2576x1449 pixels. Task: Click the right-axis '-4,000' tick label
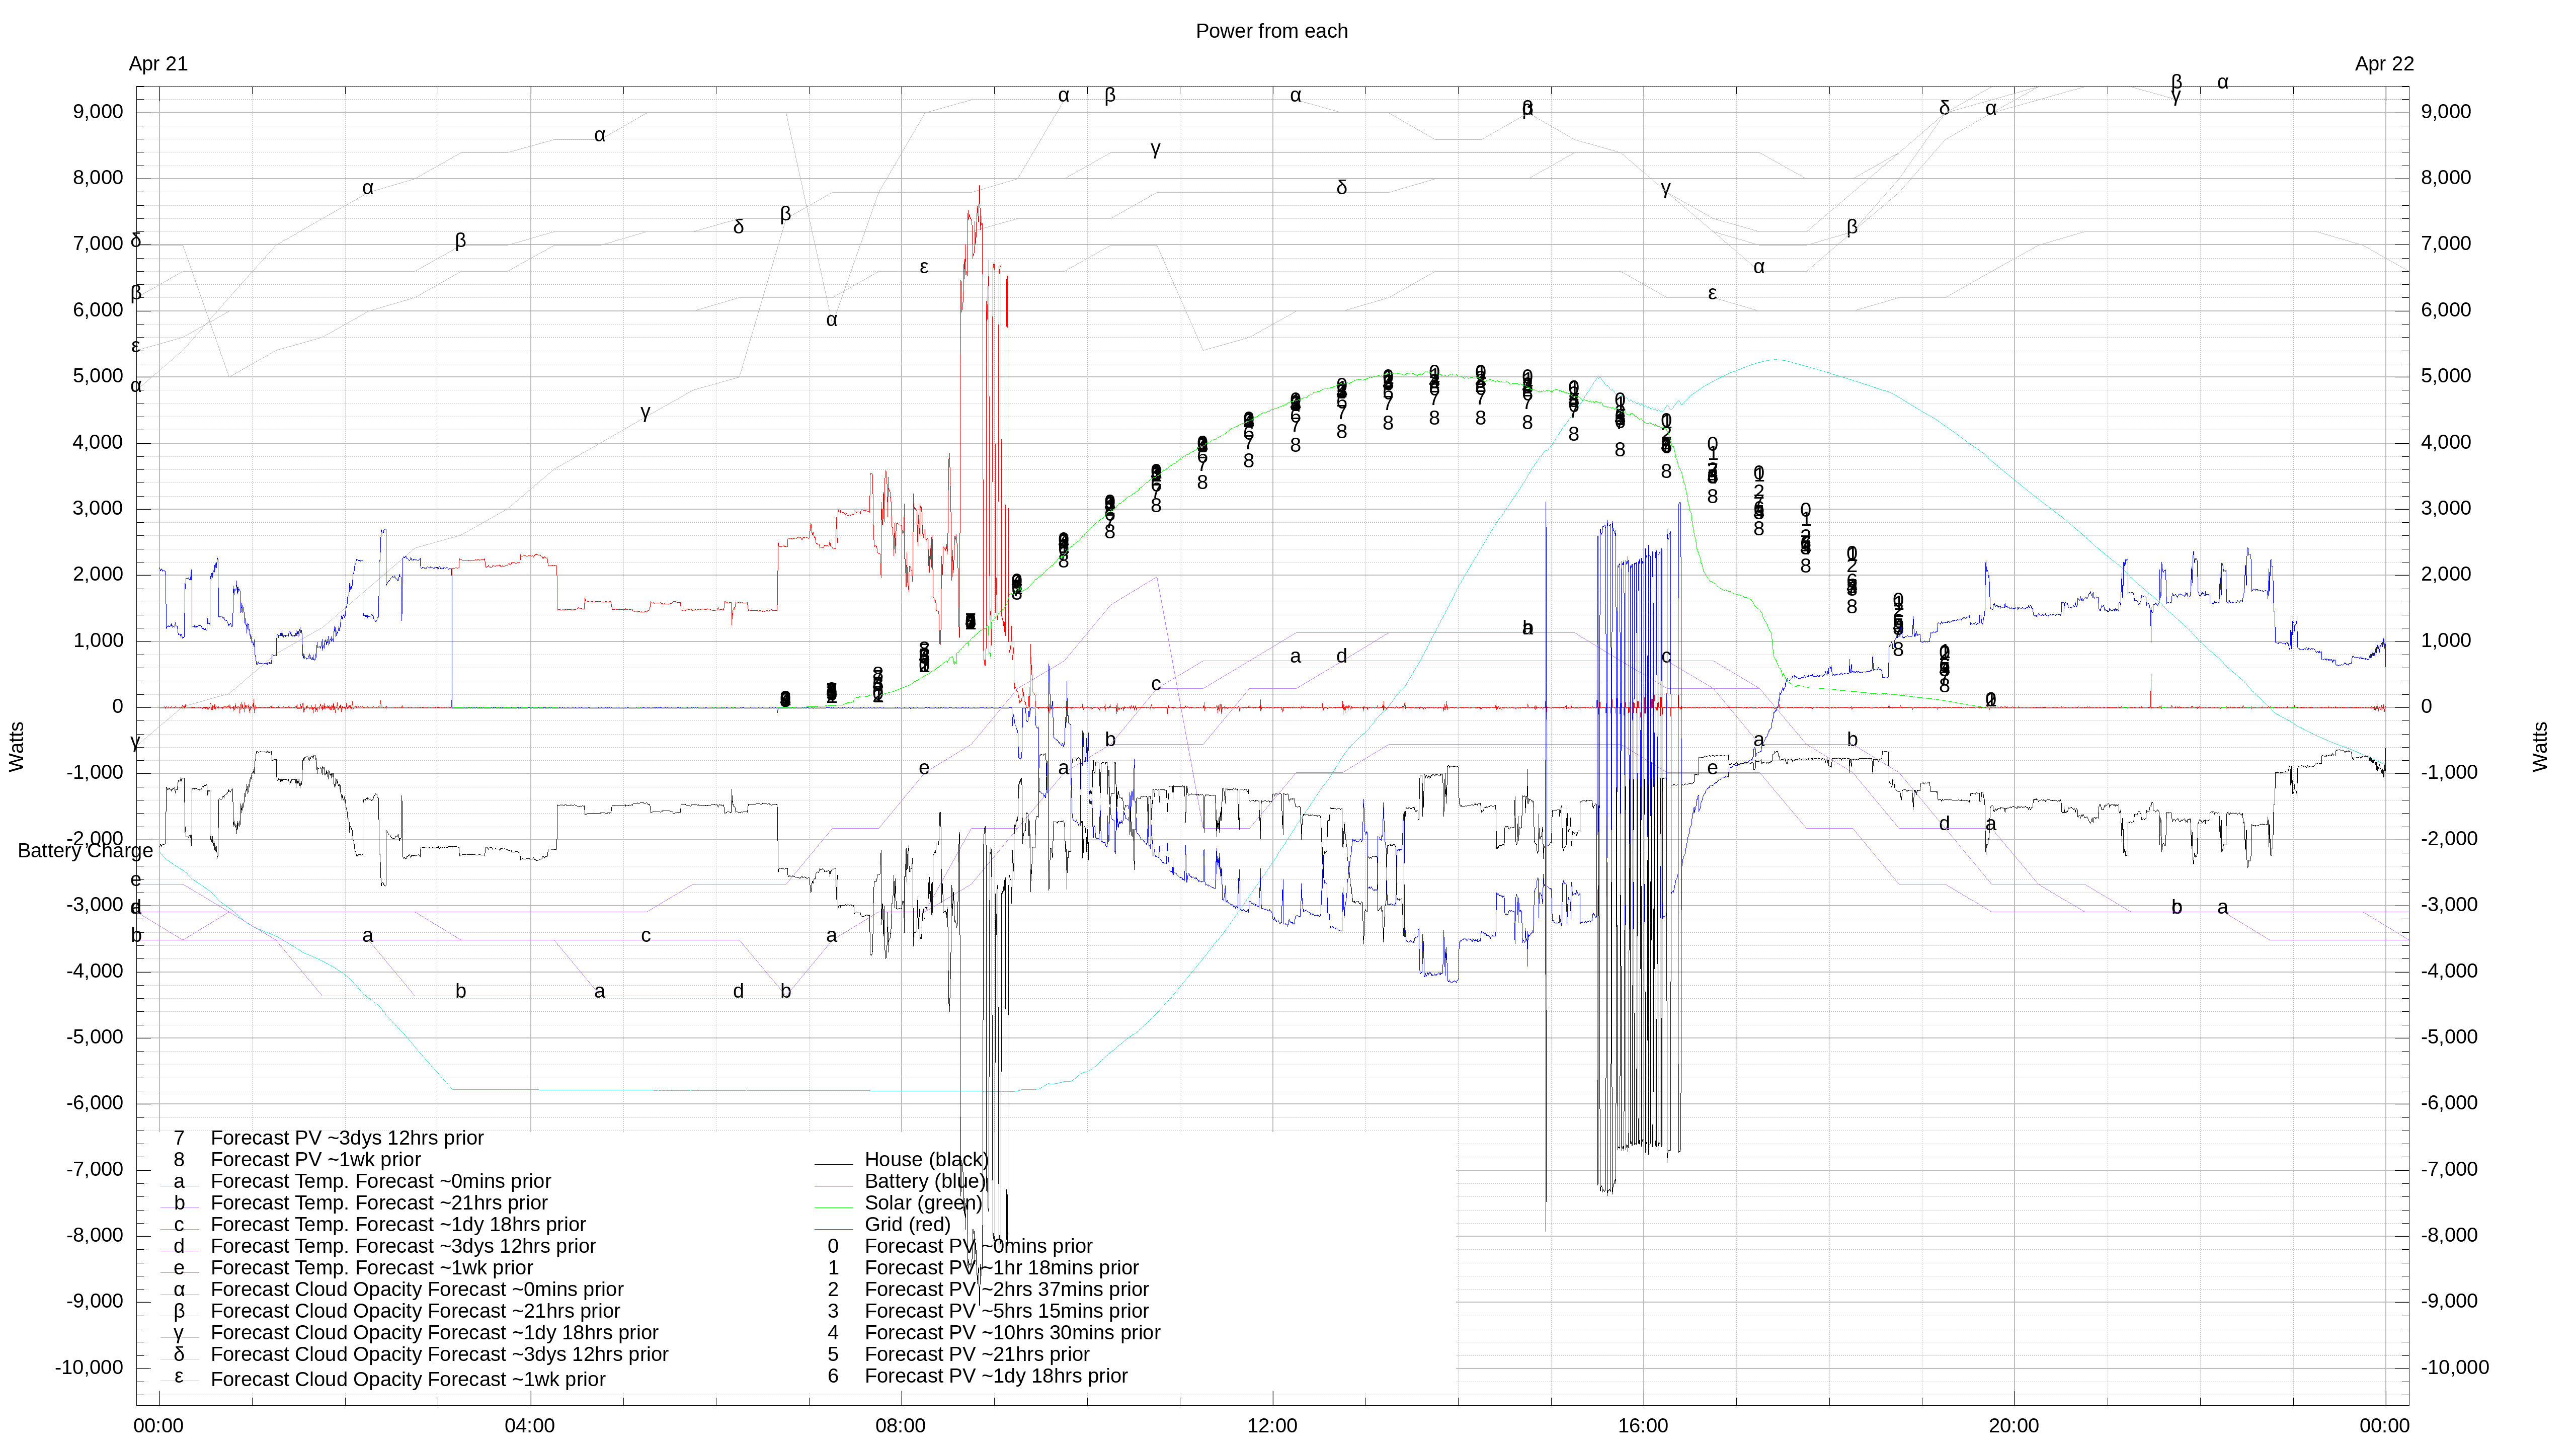[2449, 971]
